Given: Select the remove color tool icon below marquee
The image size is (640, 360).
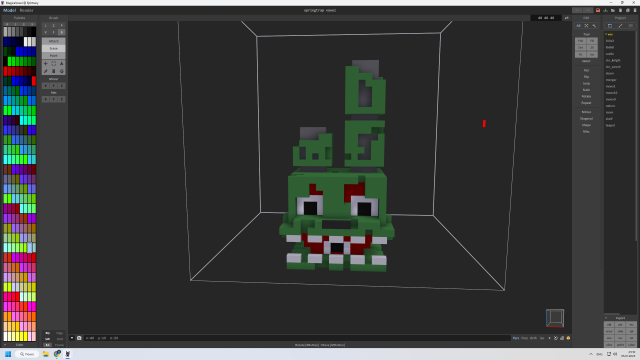Looking at the screenshot, I should (53, 71).
